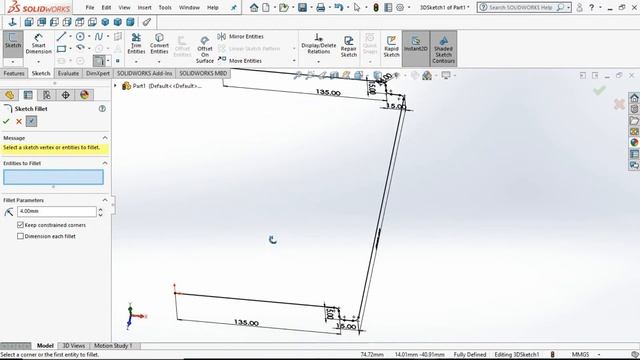Viewport: 640px width, 360px height.
Task: Pin the menu bar with pushpin
Action: click(x=233, y=7)
